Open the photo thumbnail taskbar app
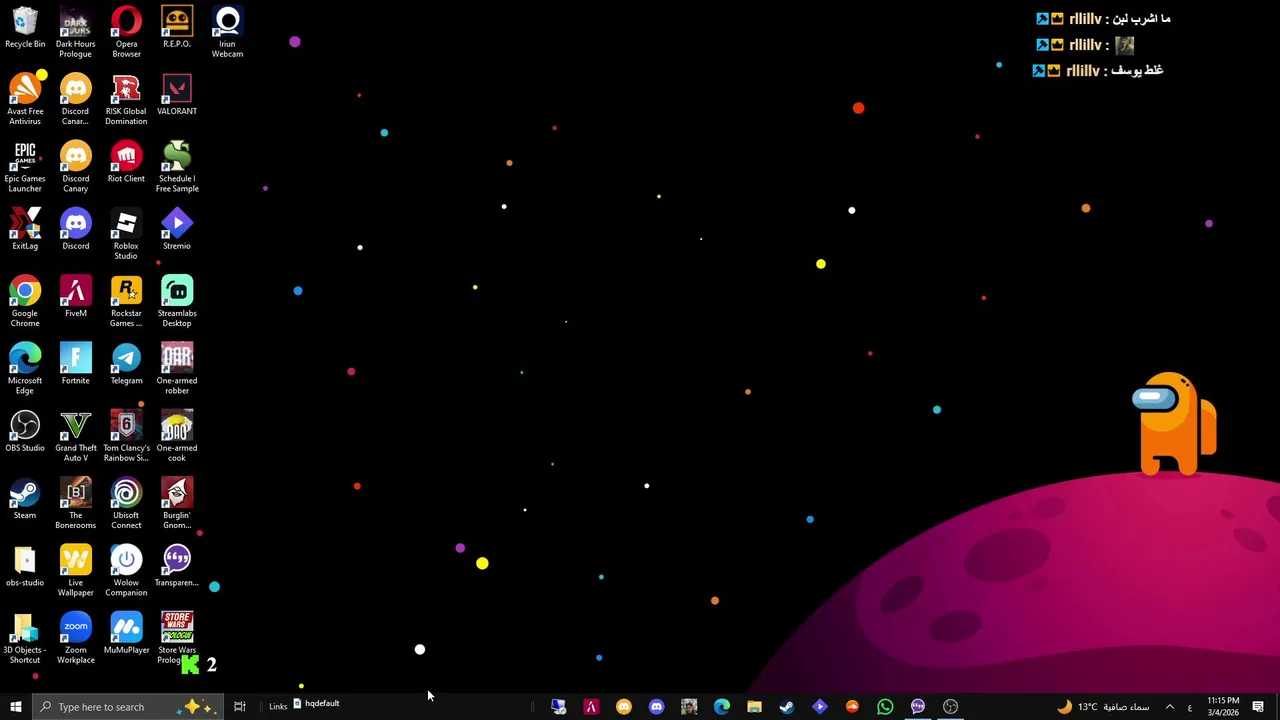The image size is (1280, 720). pos(689,707)
